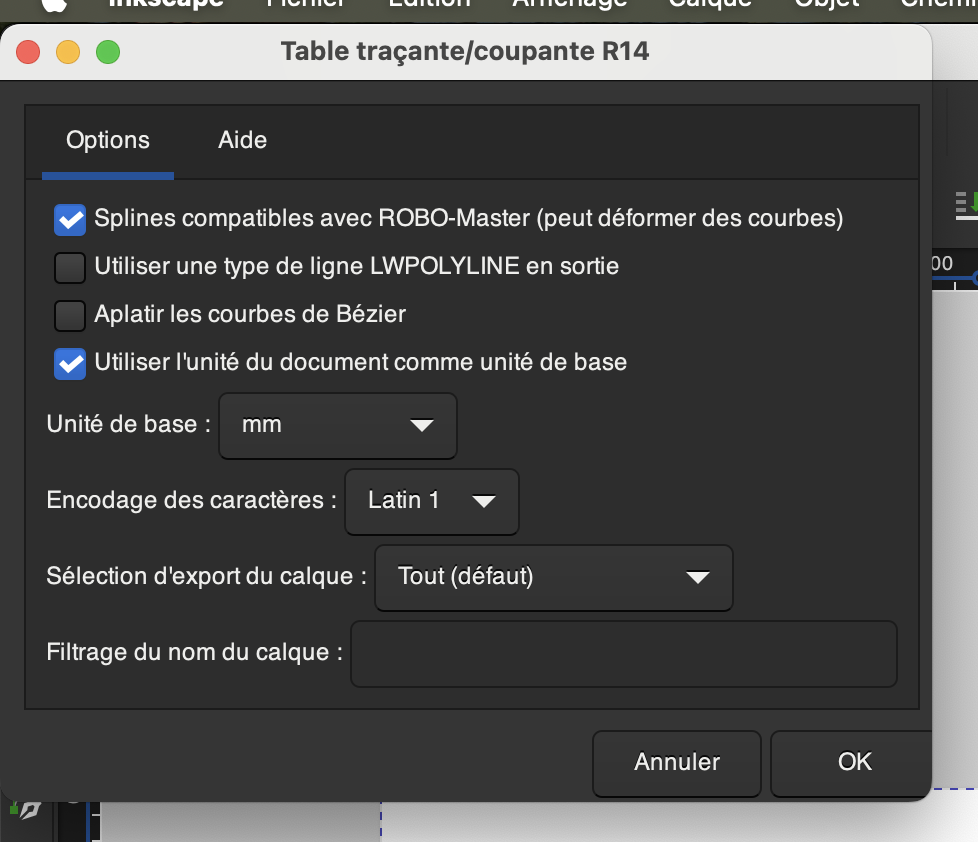Disable Splines compatibles avec ROBO-Master
The image size is (978, 842).
pyautogui.click(x=70, y=219)
